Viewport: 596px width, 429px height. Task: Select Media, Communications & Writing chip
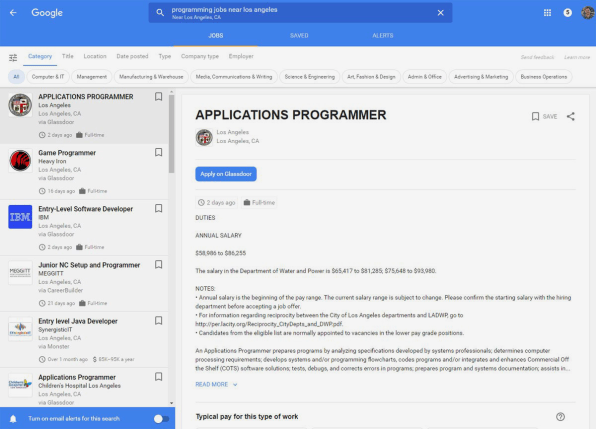(234, 77)
